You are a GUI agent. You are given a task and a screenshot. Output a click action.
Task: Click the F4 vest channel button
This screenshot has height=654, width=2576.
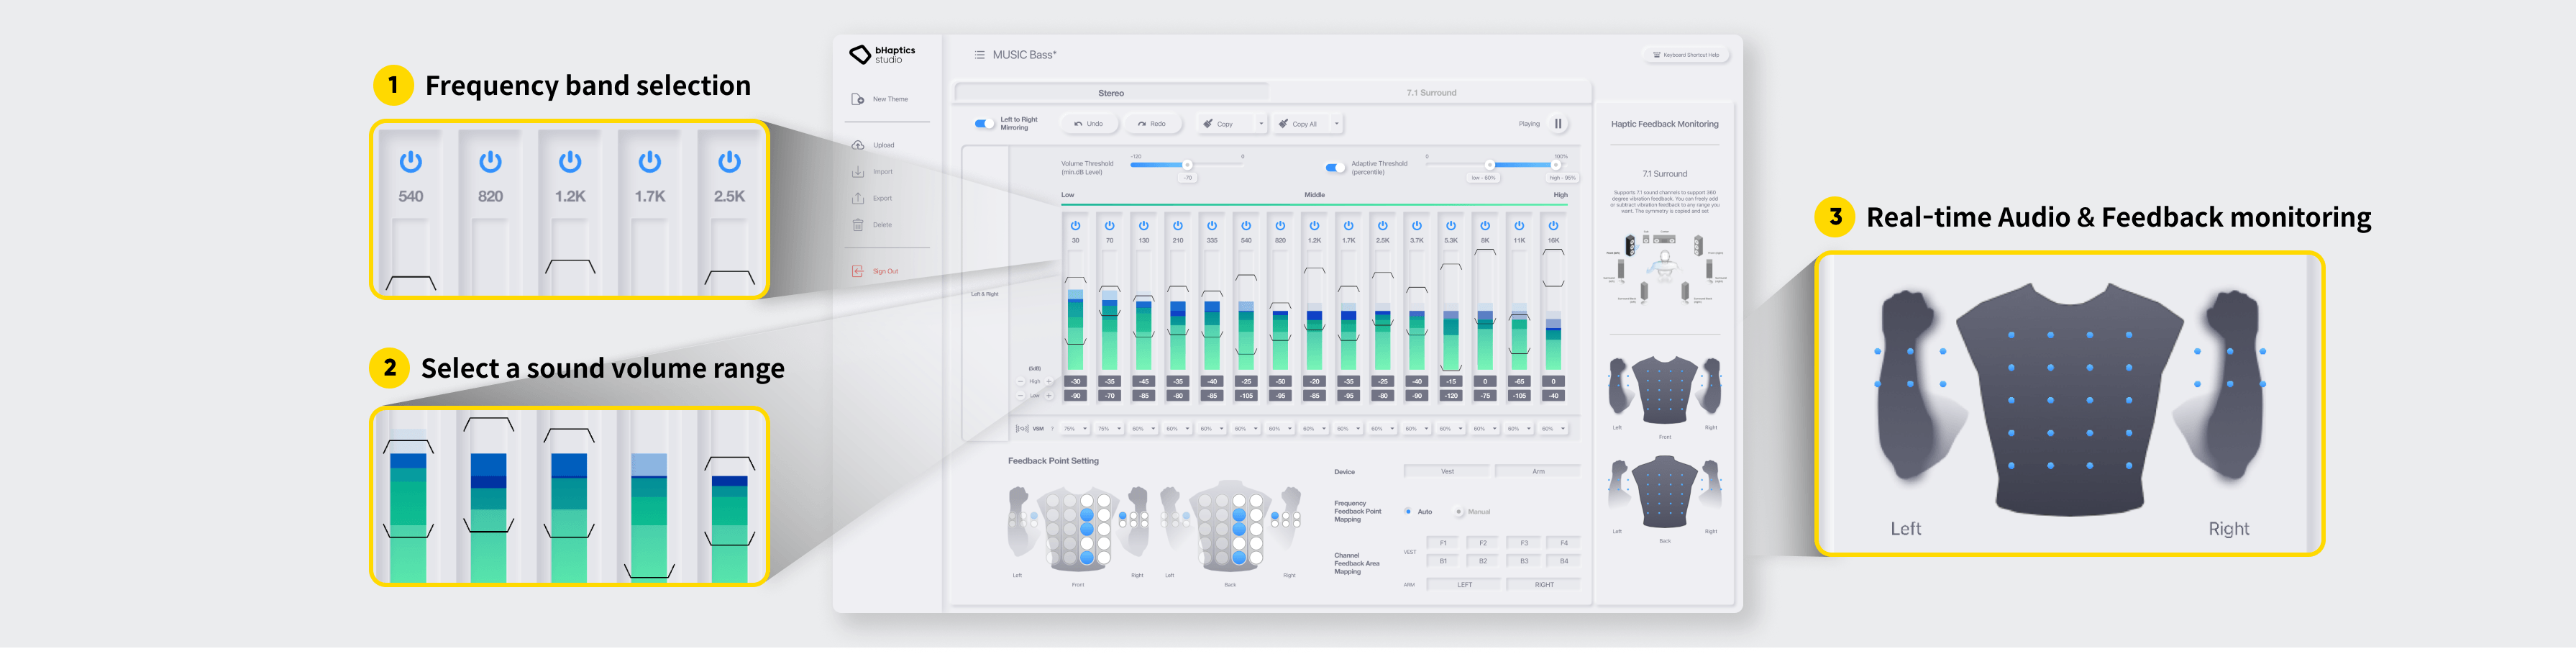[1564, 544]
